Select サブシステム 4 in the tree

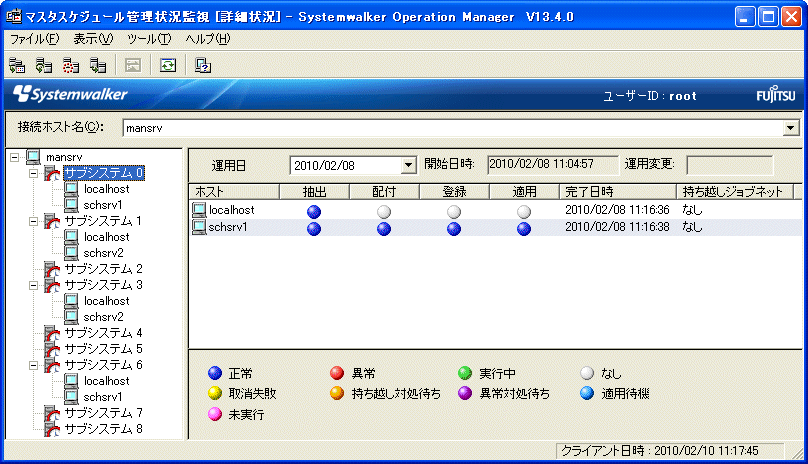pos(103,333)
